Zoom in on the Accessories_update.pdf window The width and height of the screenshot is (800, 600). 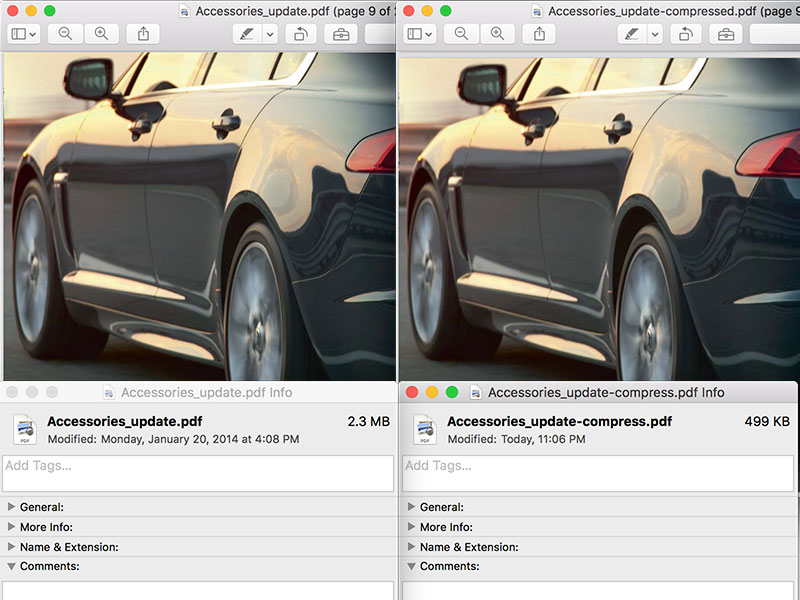coord(102,34)
